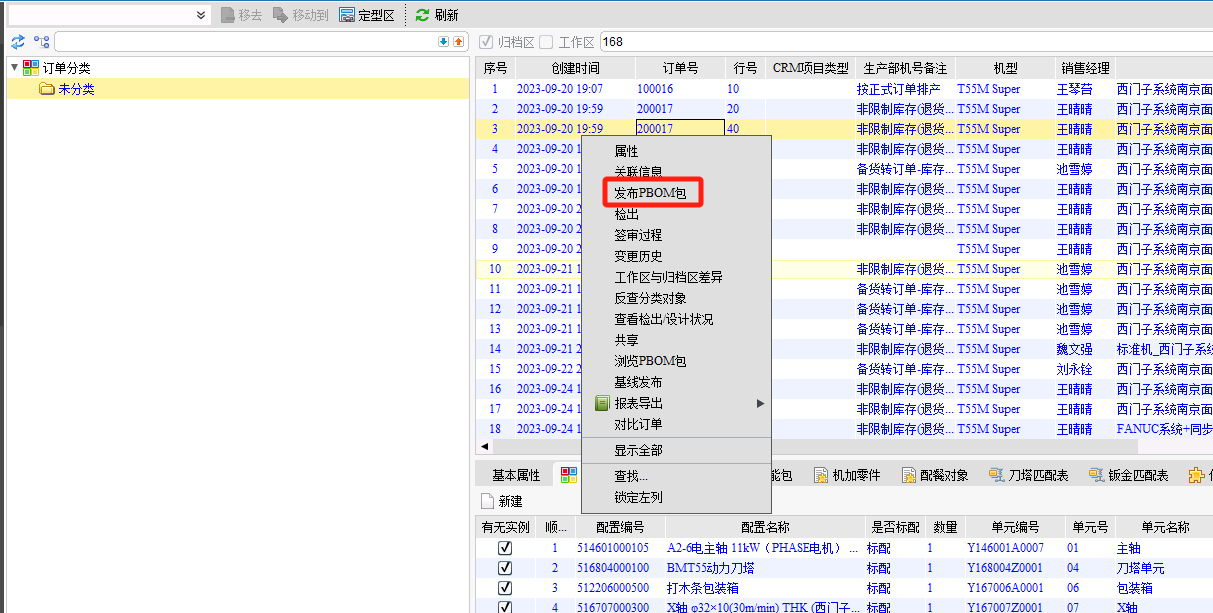Collapse the 订单分类 tree node
This screenshot has height=613, width=1213.
click(x=14, y=68)
